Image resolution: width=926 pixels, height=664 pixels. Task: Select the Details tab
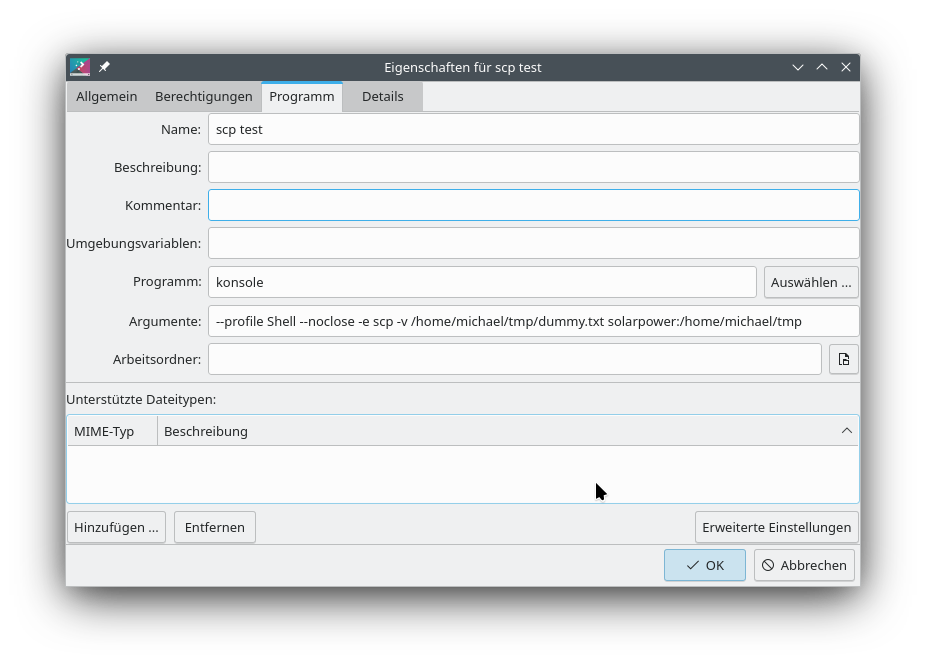coord(382,97)
